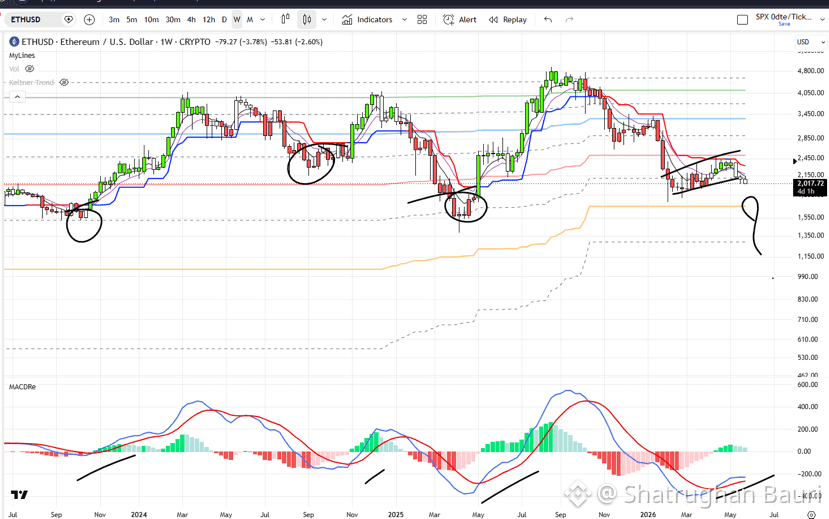The image size is (829, 519).
Task: Open the Indicators dialog
Action: point(367,20)
